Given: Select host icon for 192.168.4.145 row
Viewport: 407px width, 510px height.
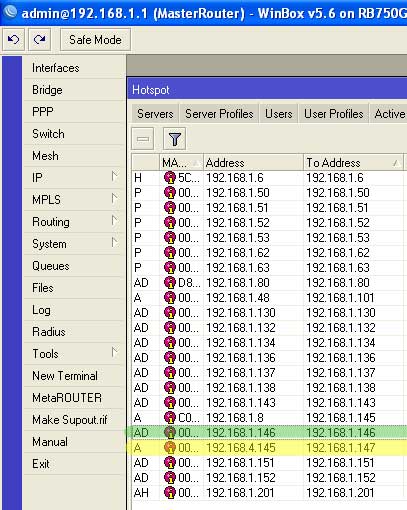Looking at the screenshot, I should click(170, 448).
